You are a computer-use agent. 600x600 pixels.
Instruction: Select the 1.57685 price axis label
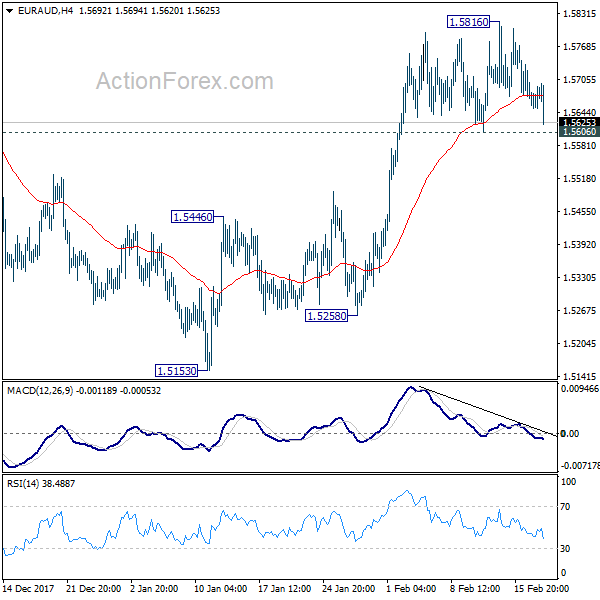tap(579, 47)
